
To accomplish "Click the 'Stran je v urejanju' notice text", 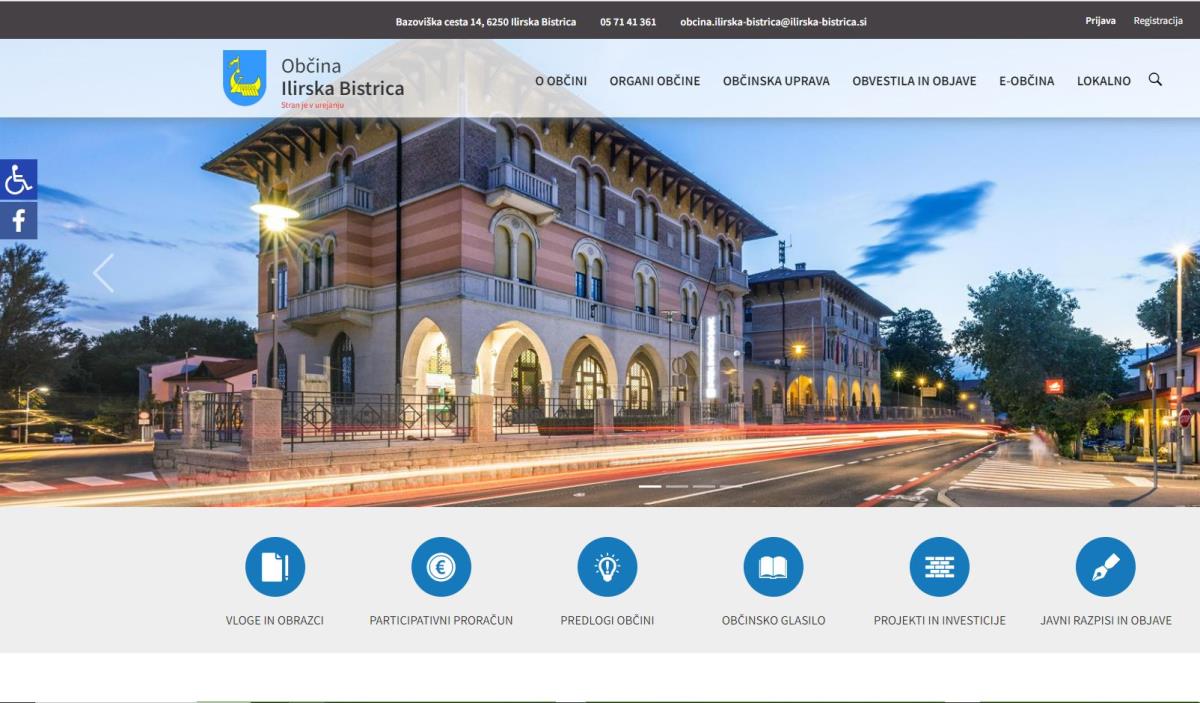I will [313, 104].
